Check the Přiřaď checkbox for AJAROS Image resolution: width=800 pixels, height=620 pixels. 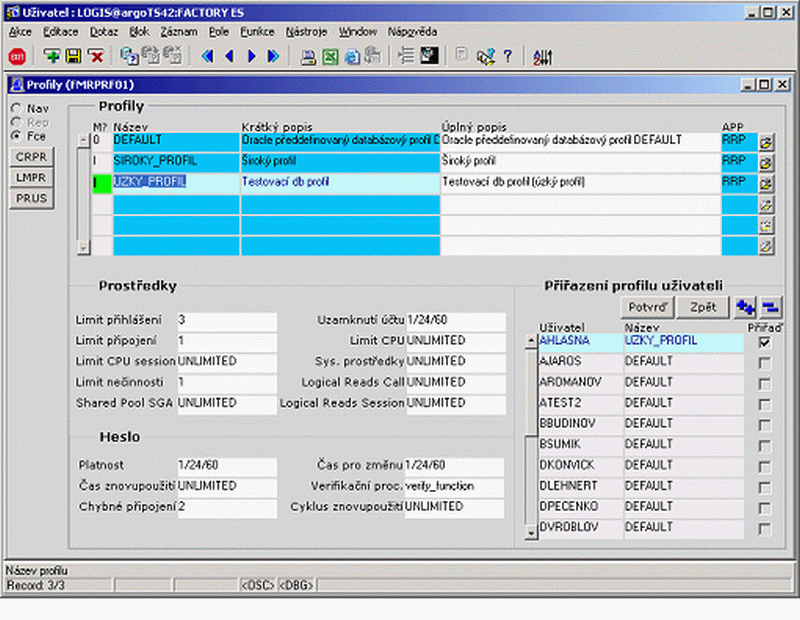coord(764,363)
